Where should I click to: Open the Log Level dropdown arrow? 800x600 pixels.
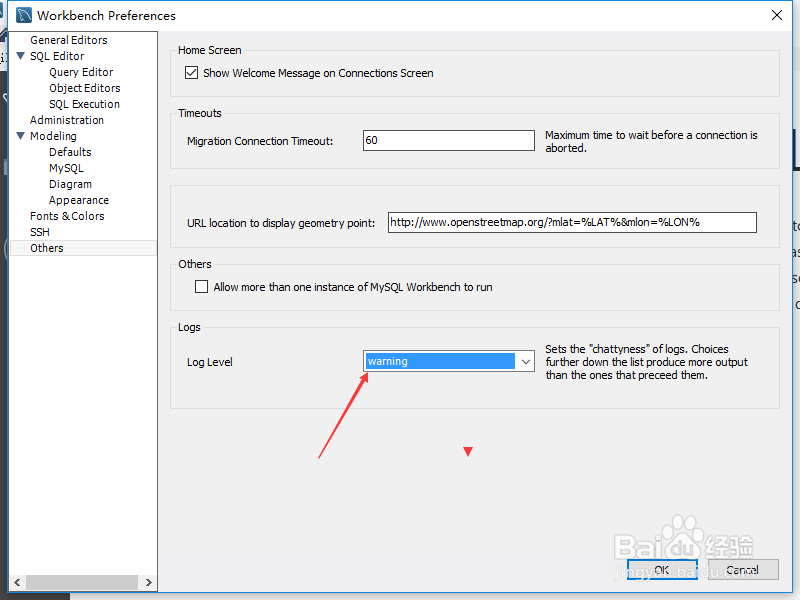(526, 362)
